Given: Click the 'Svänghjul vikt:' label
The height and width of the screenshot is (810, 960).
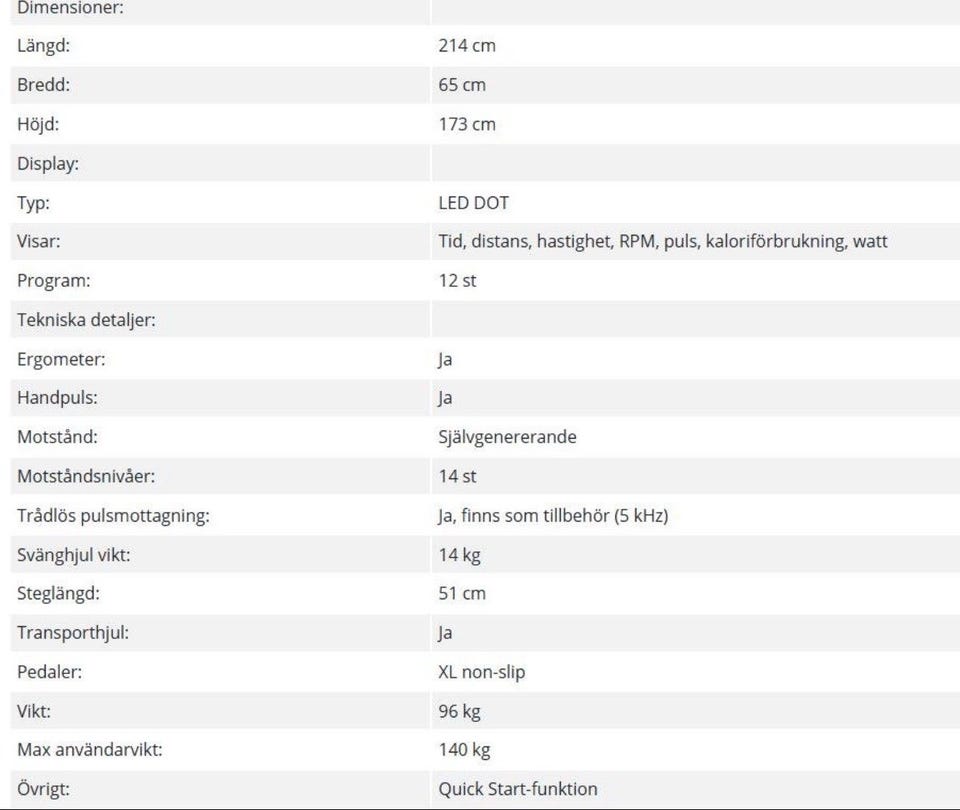Looking at the screenshot, I should tap(74, 555).
